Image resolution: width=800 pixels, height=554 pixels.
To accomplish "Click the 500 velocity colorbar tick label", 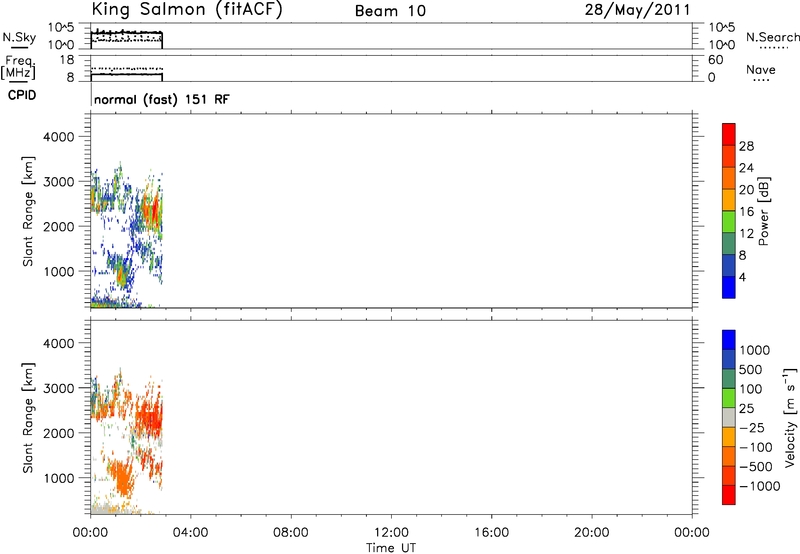I will (751, 370).
